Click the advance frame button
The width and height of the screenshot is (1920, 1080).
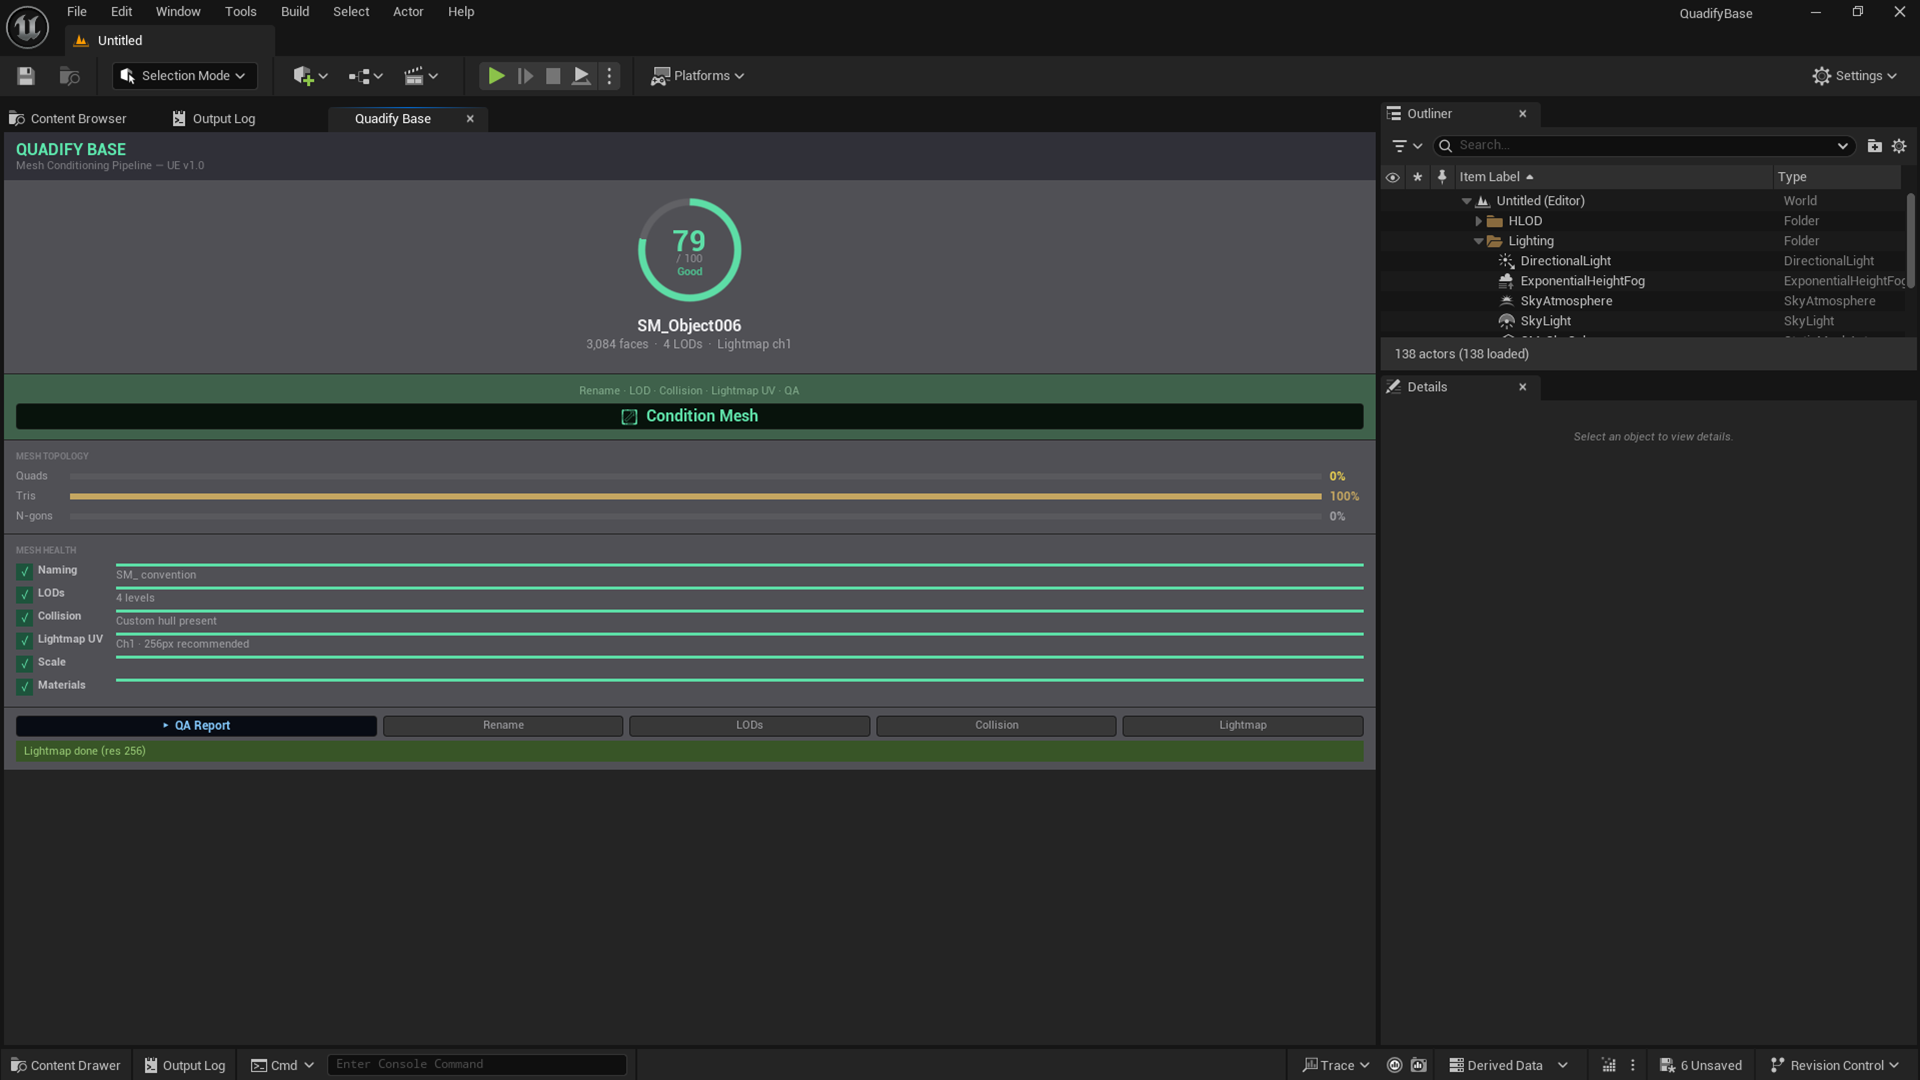click(x=525, y=76)
